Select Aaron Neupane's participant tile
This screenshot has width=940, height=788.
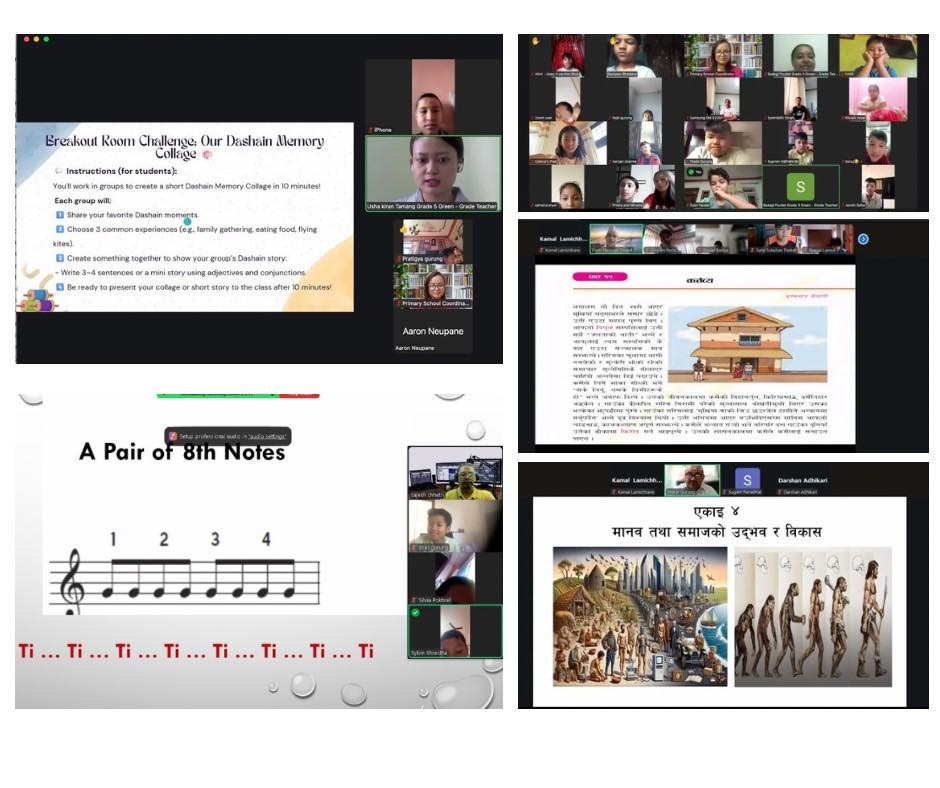coord(433,332)
